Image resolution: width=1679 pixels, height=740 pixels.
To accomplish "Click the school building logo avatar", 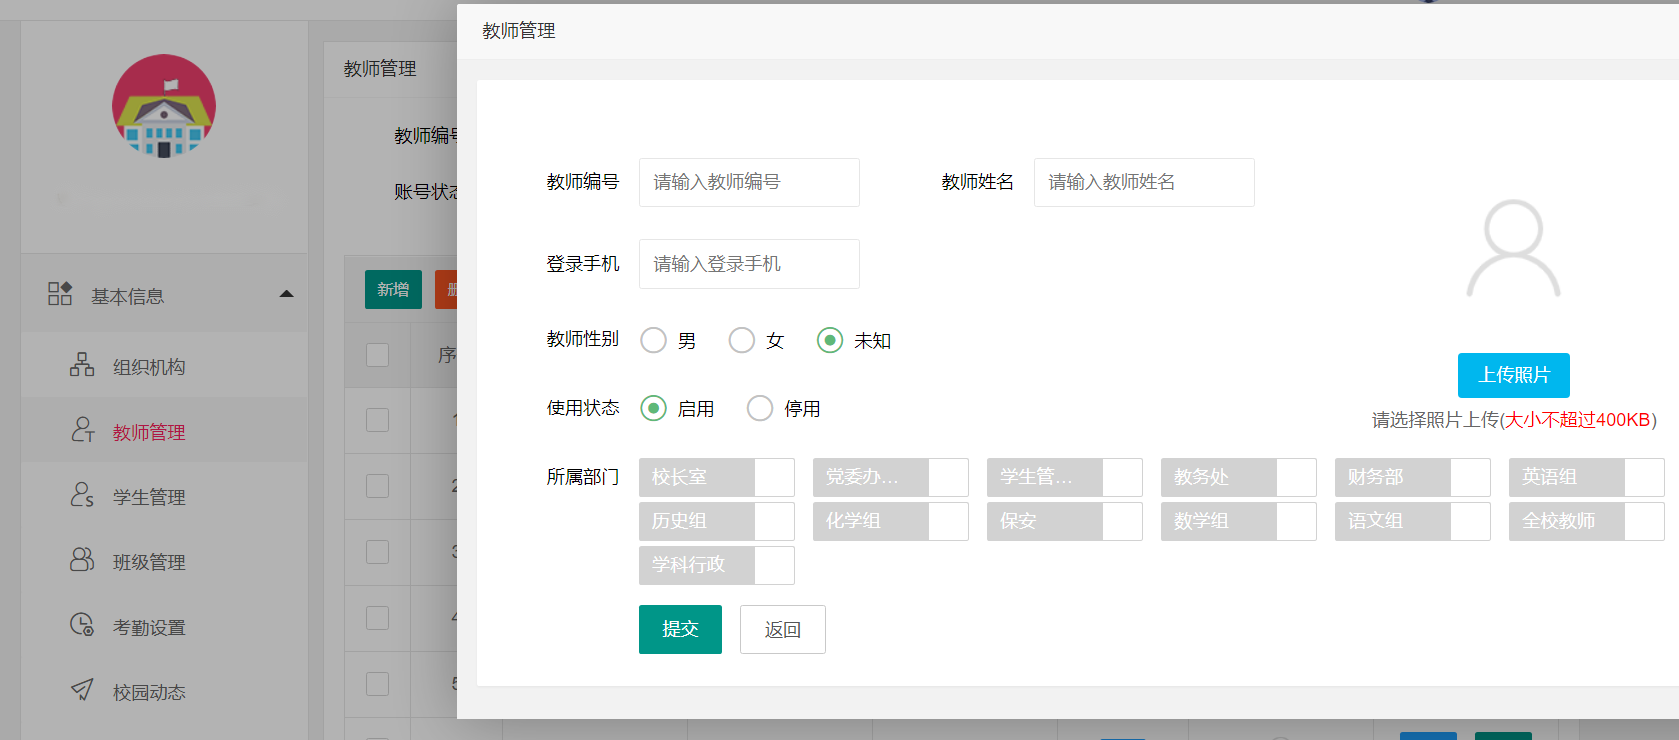I will 164,106.
